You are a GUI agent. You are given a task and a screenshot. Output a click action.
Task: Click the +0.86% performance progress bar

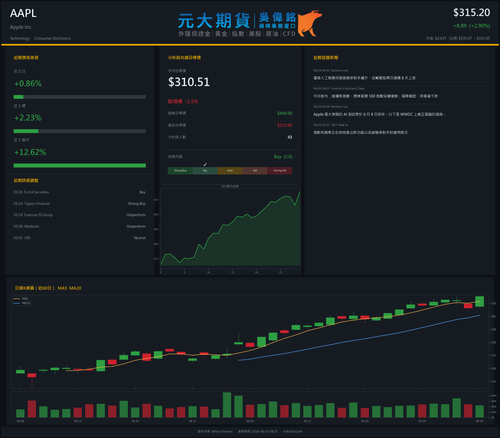coord(79,97)
